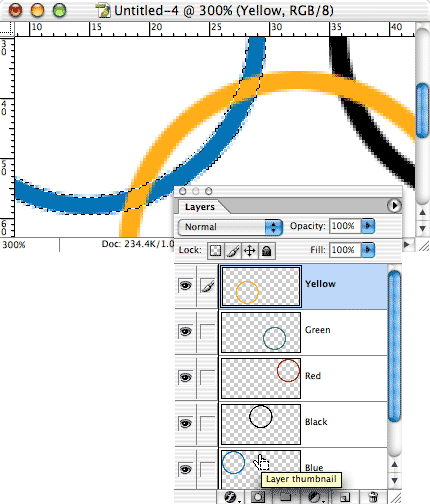This screenshot has height=504, width=430.
Task: Click the lock position move icon
Action: coord(250,251)
